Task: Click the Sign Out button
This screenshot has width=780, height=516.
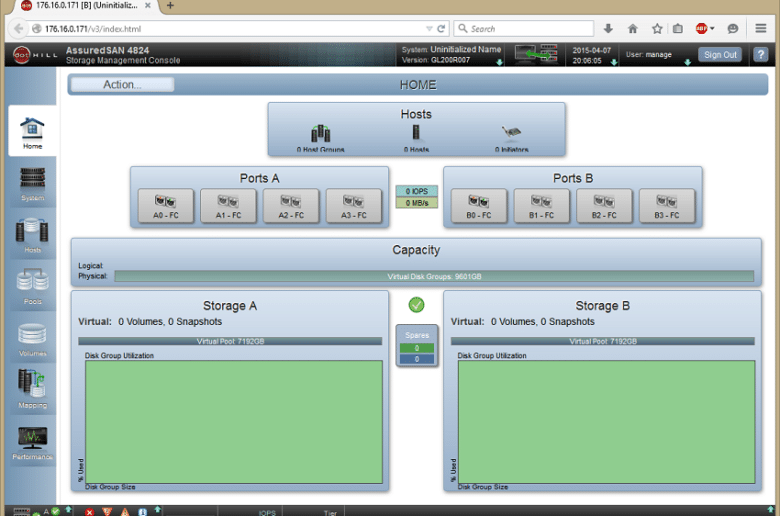Action: click(x=720, y=55)
